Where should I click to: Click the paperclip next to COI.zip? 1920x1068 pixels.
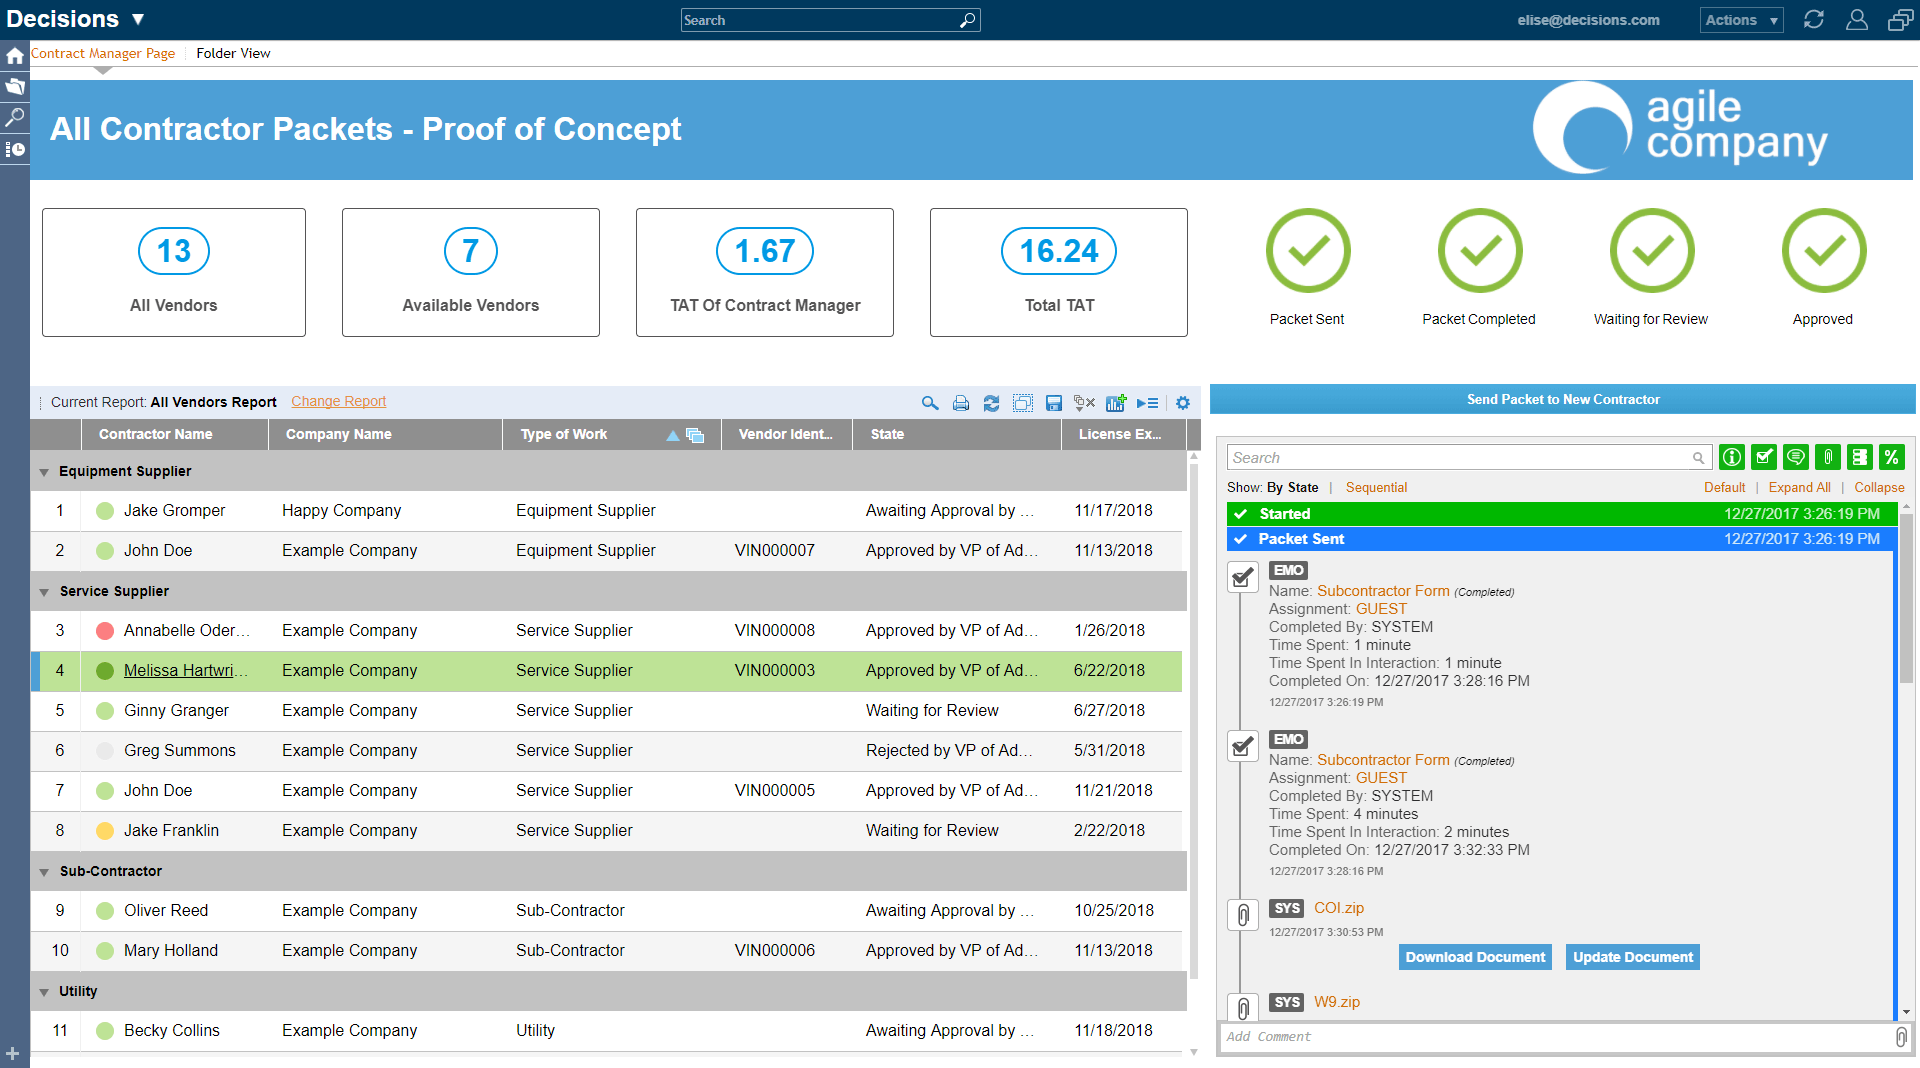(1243, 915)
